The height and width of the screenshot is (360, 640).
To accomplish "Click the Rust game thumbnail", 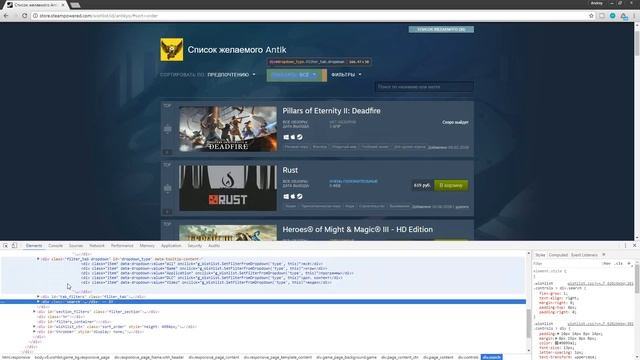I will [228, 188].
